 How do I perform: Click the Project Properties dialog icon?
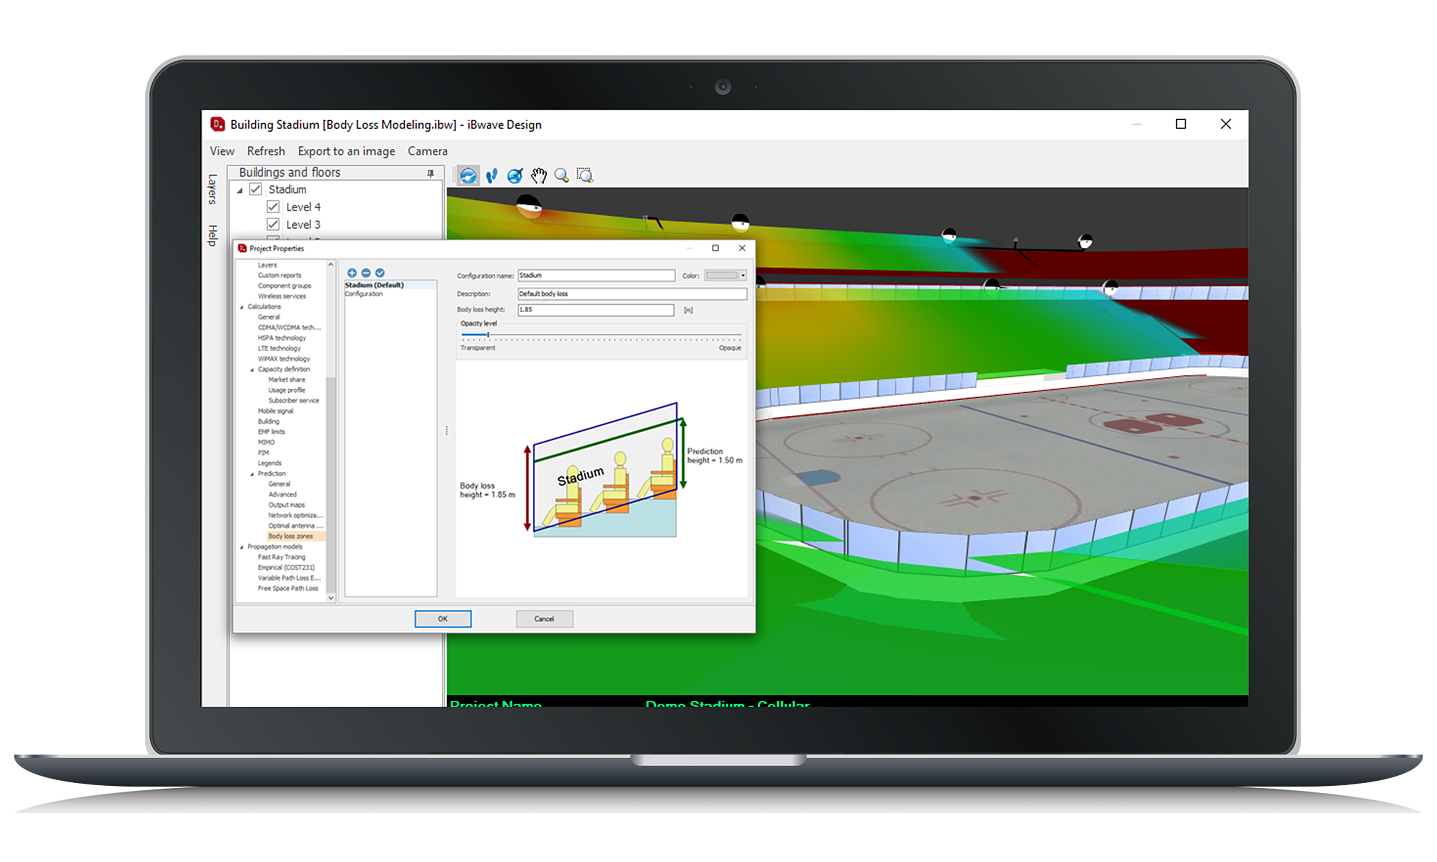(243, 248)
